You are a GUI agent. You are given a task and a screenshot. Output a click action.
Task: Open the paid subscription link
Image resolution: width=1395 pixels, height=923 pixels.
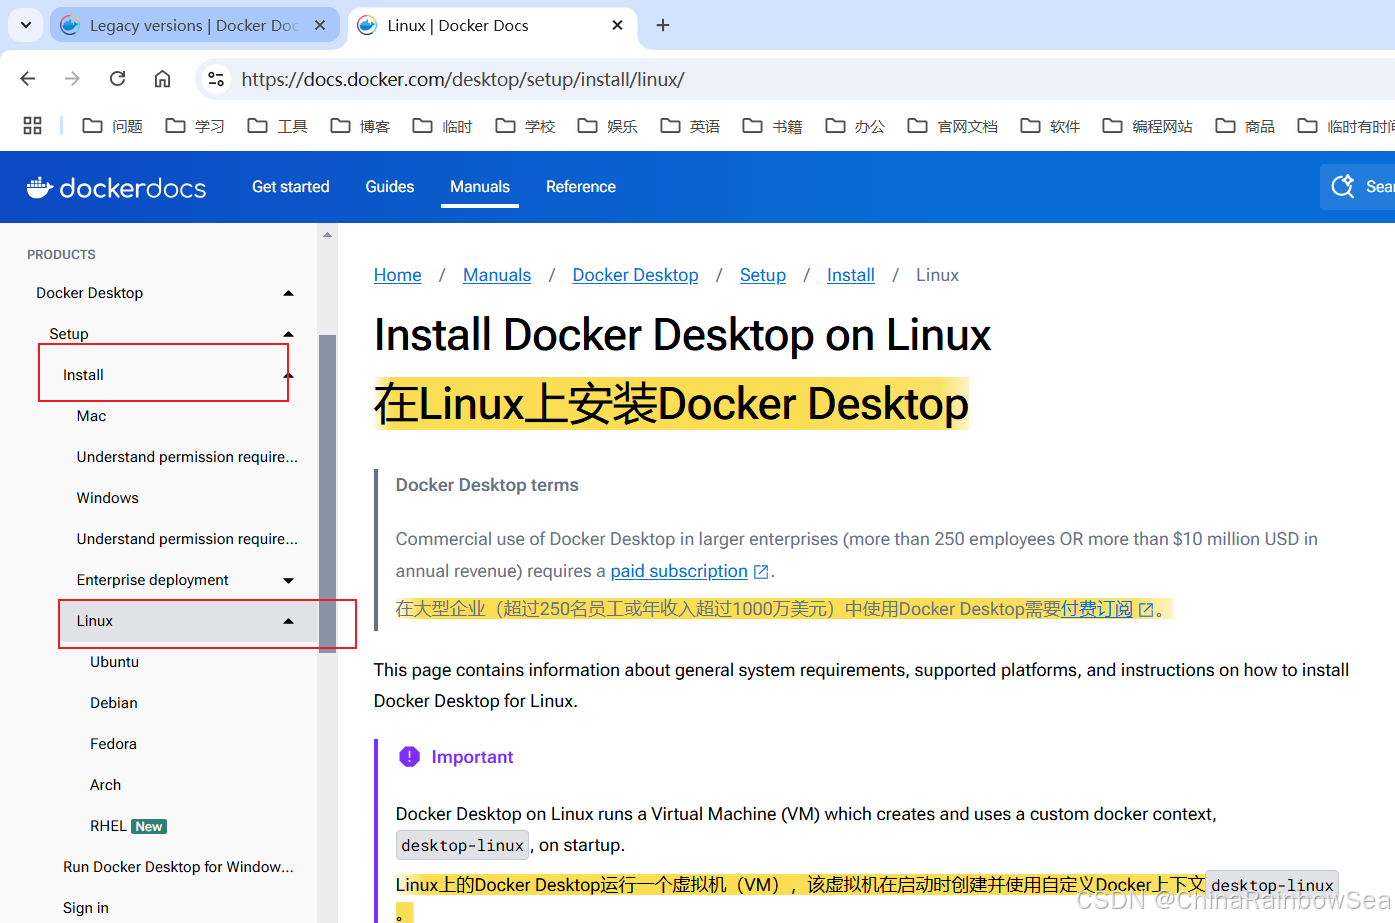[679, 571]
